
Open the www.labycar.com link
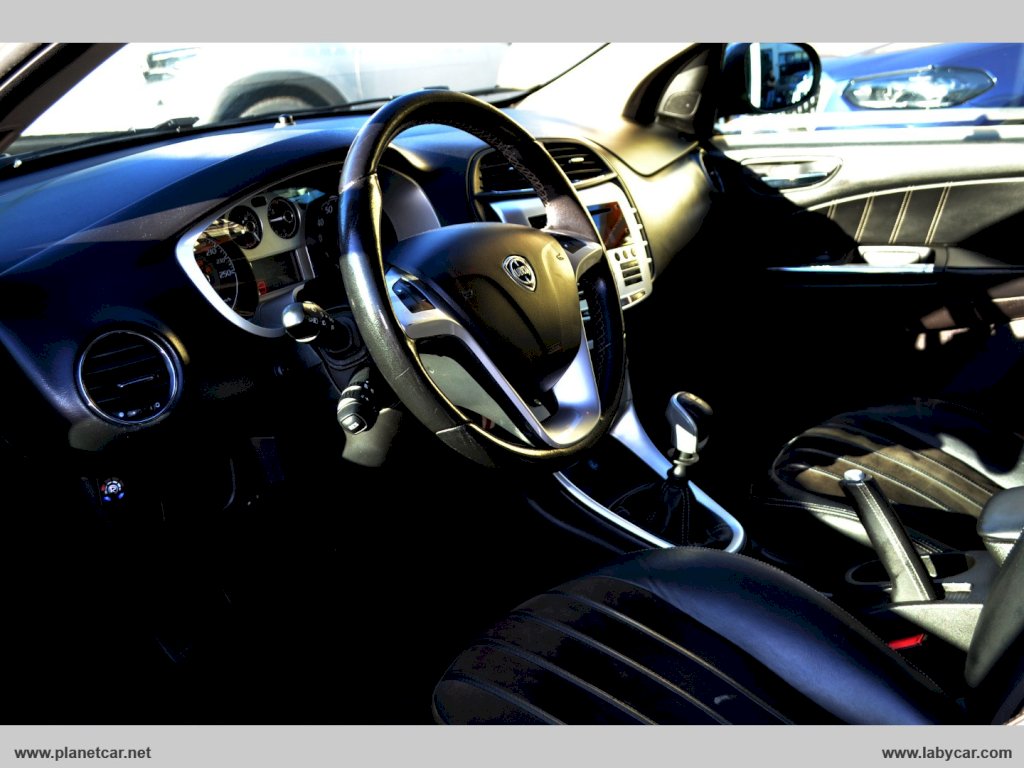pyautogui.click(x=946, y=752)
